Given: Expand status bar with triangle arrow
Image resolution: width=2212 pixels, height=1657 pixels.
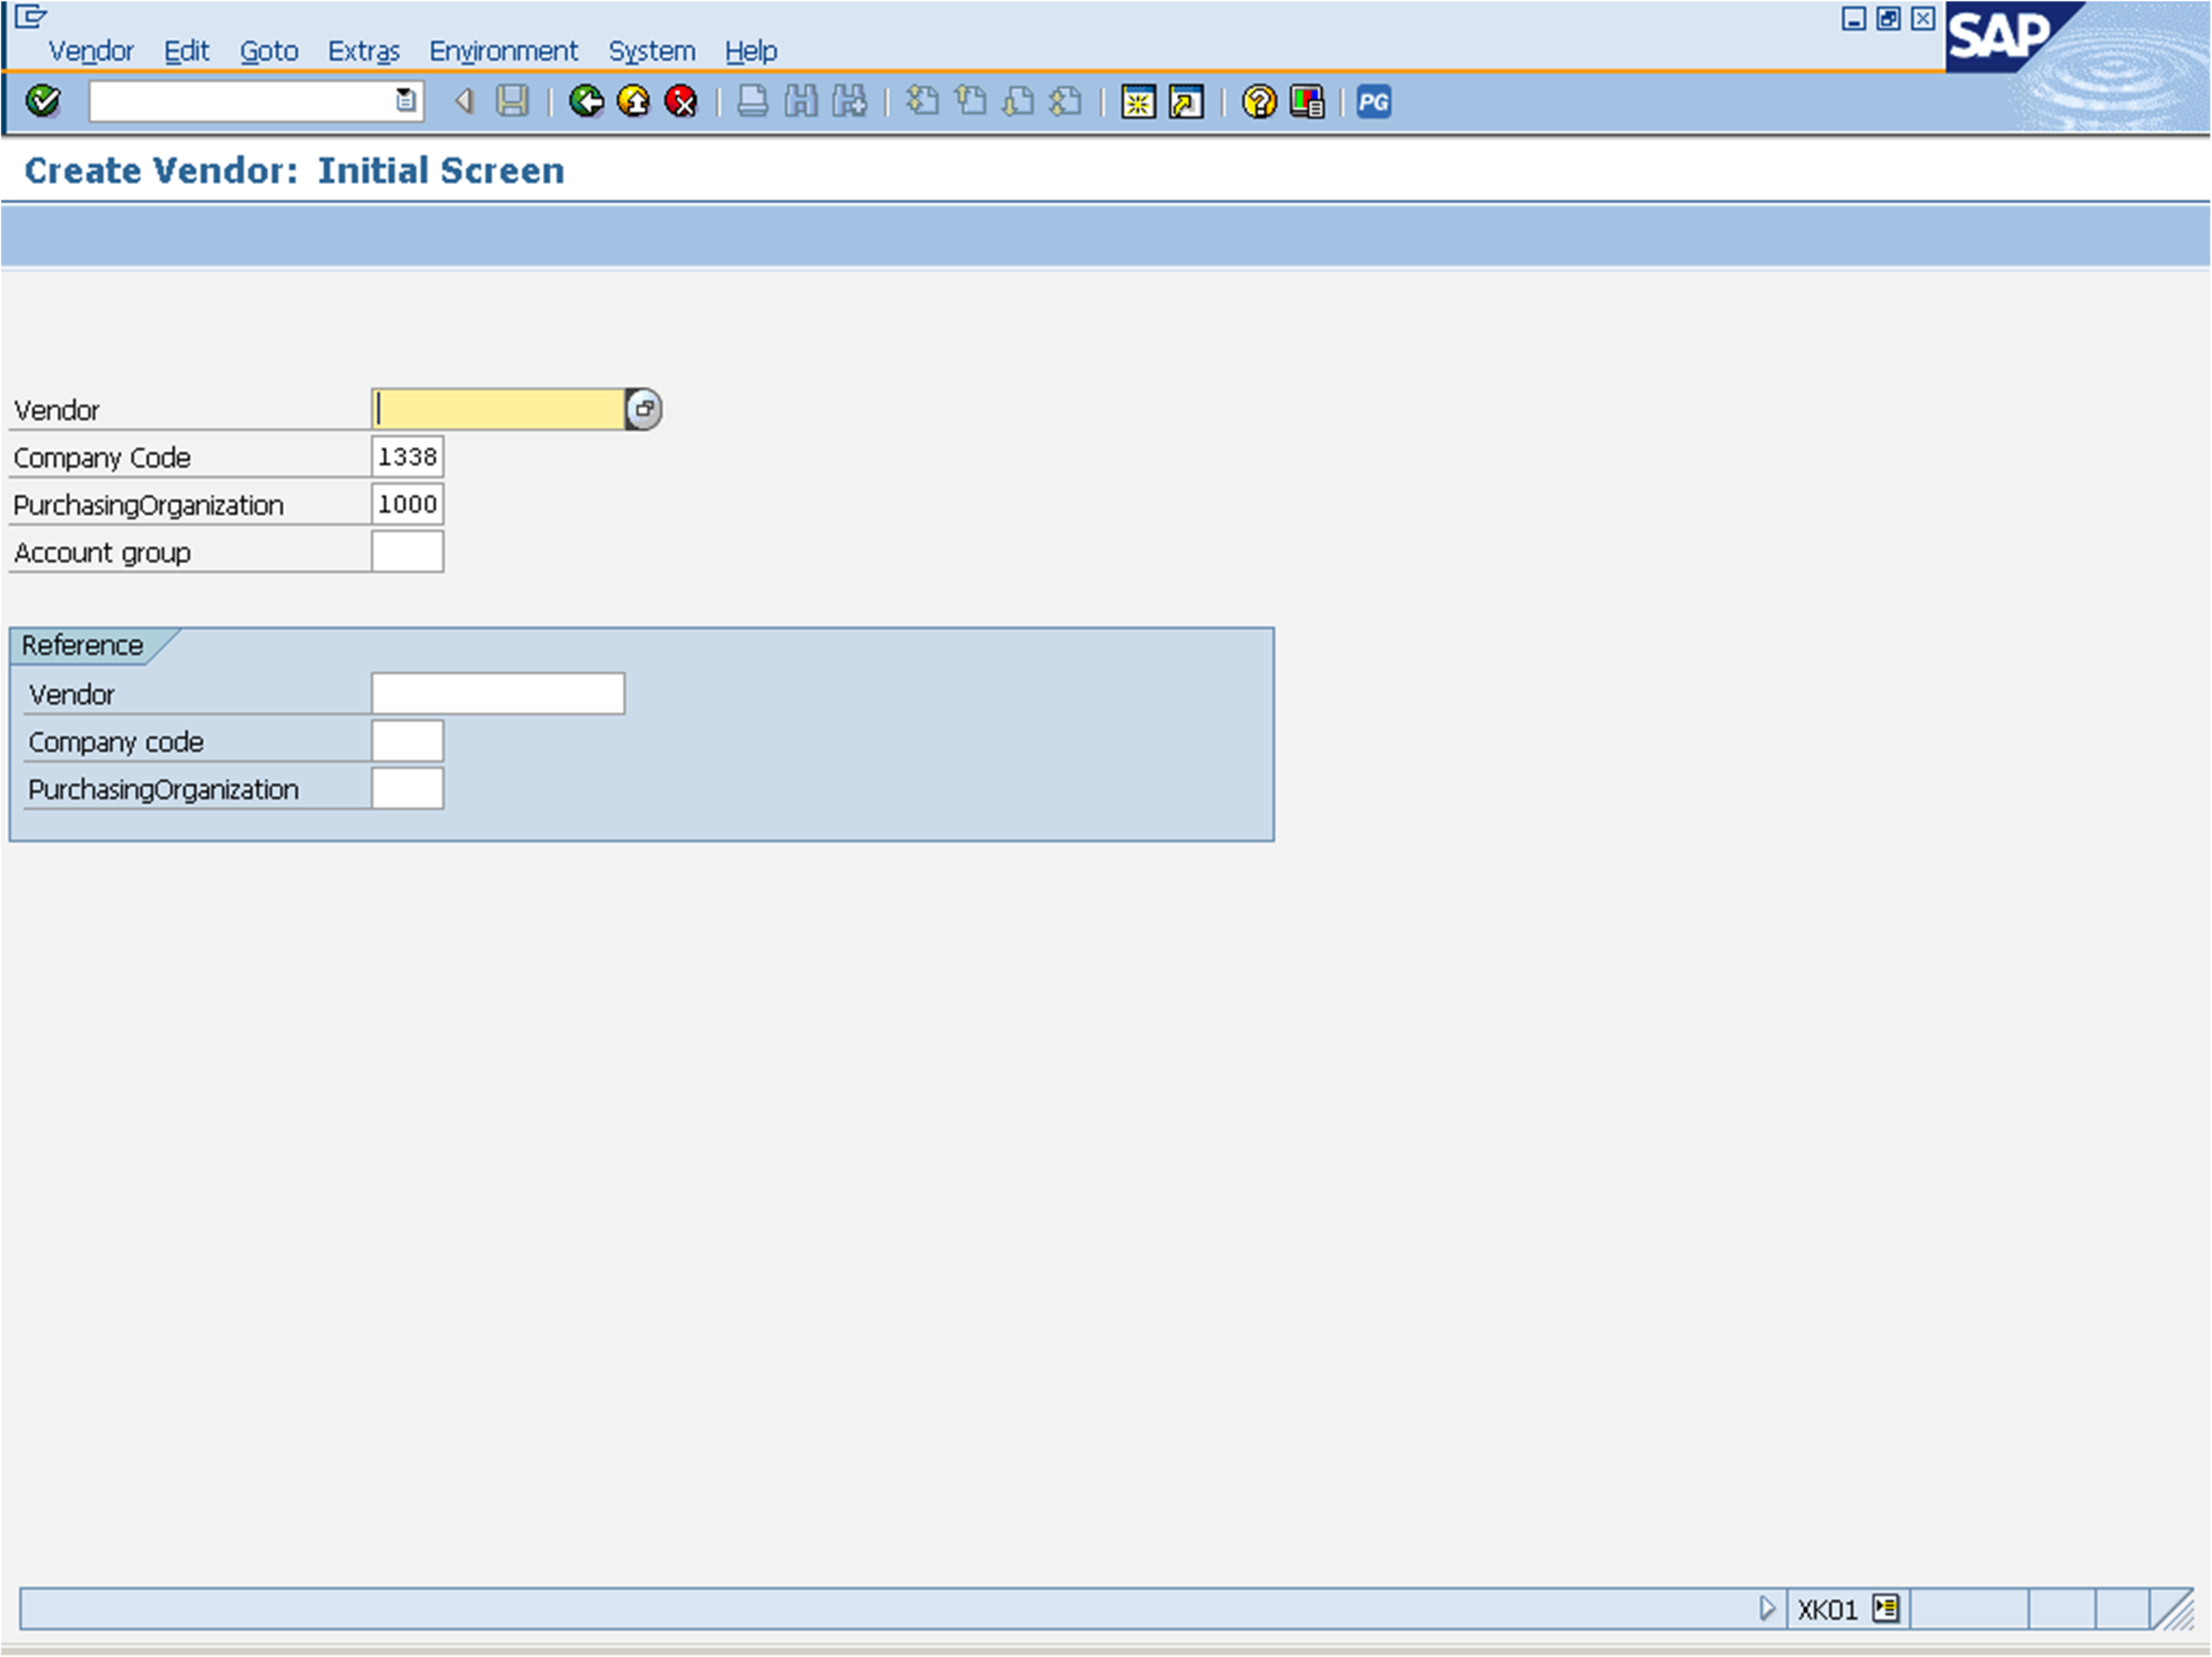Looking at the screenshot, I should (1767, 1609).
